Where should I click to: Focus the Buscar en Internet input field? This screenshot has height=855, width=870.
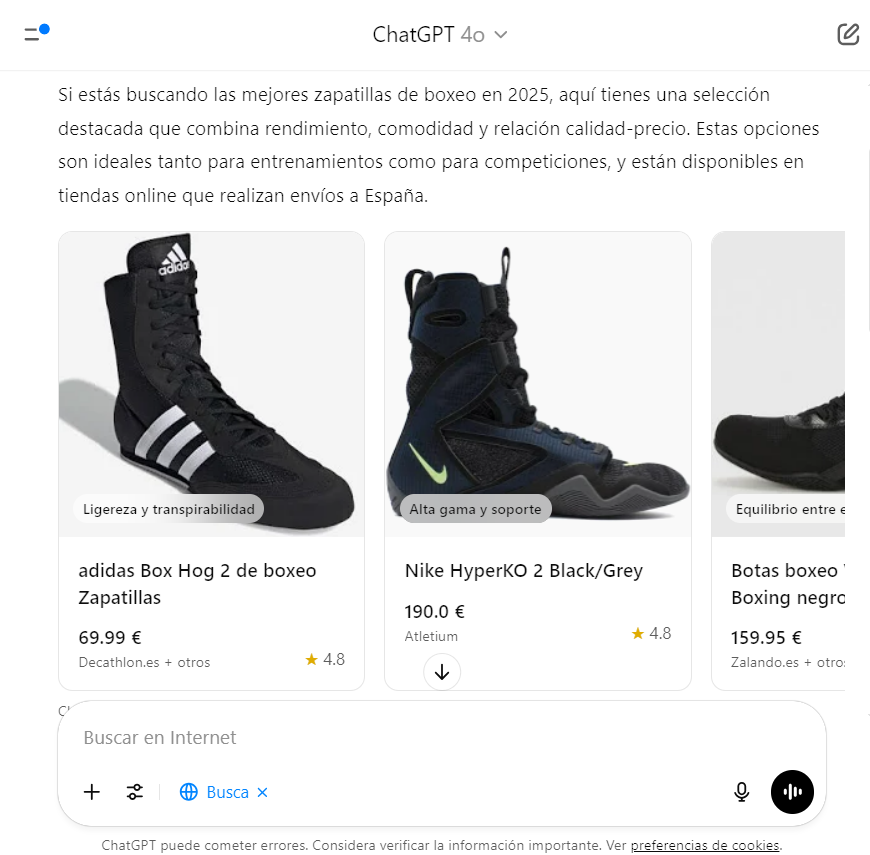coord(442,737)
